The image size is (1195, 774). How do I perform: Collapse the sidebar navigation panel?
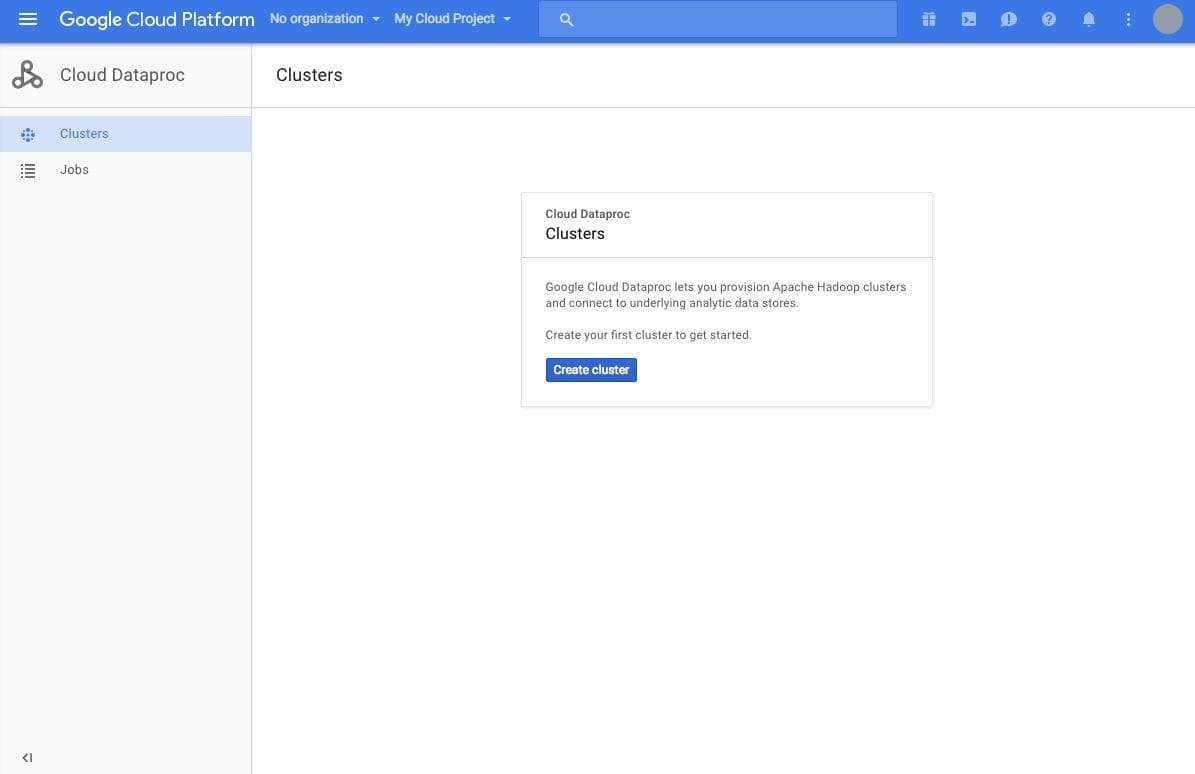click(27, 757)
